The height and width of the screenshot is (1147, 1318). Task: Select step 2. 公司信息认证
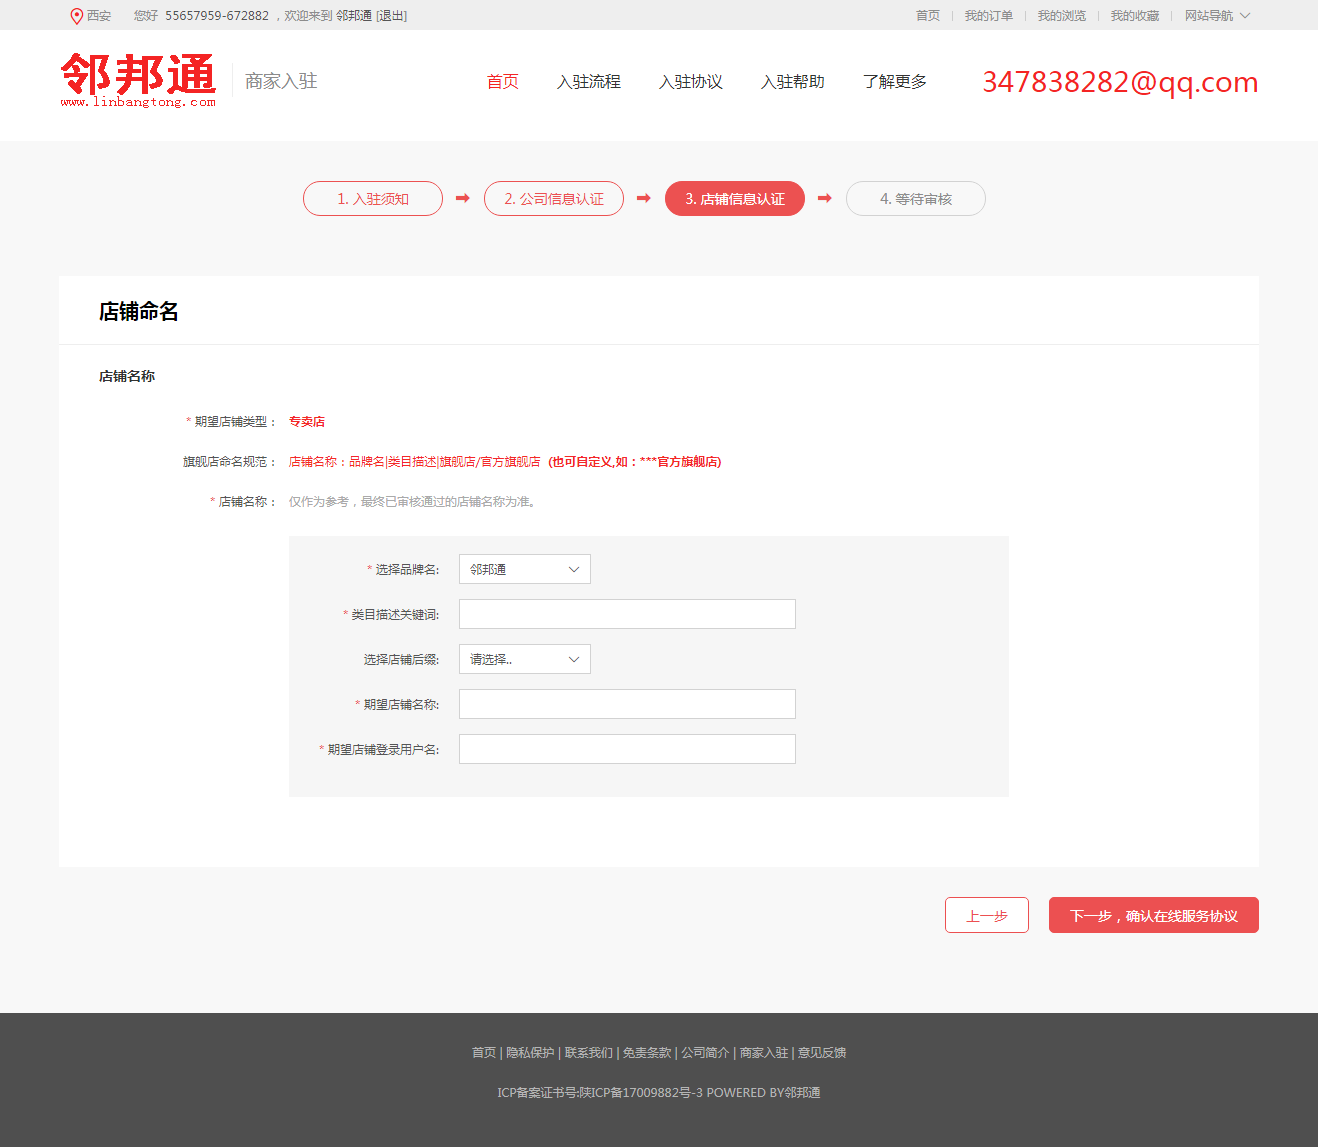pos(554,199)
